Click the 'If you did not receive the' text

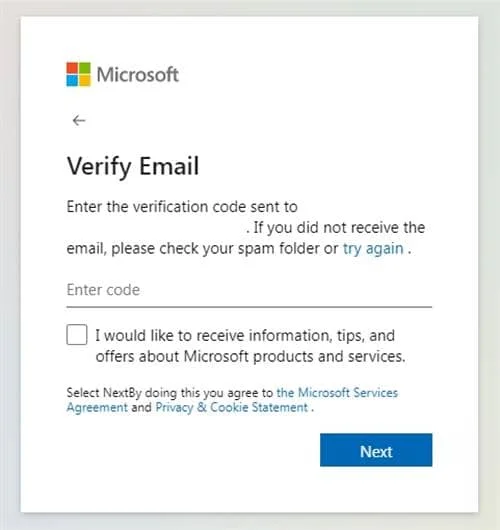coord(339,227)
